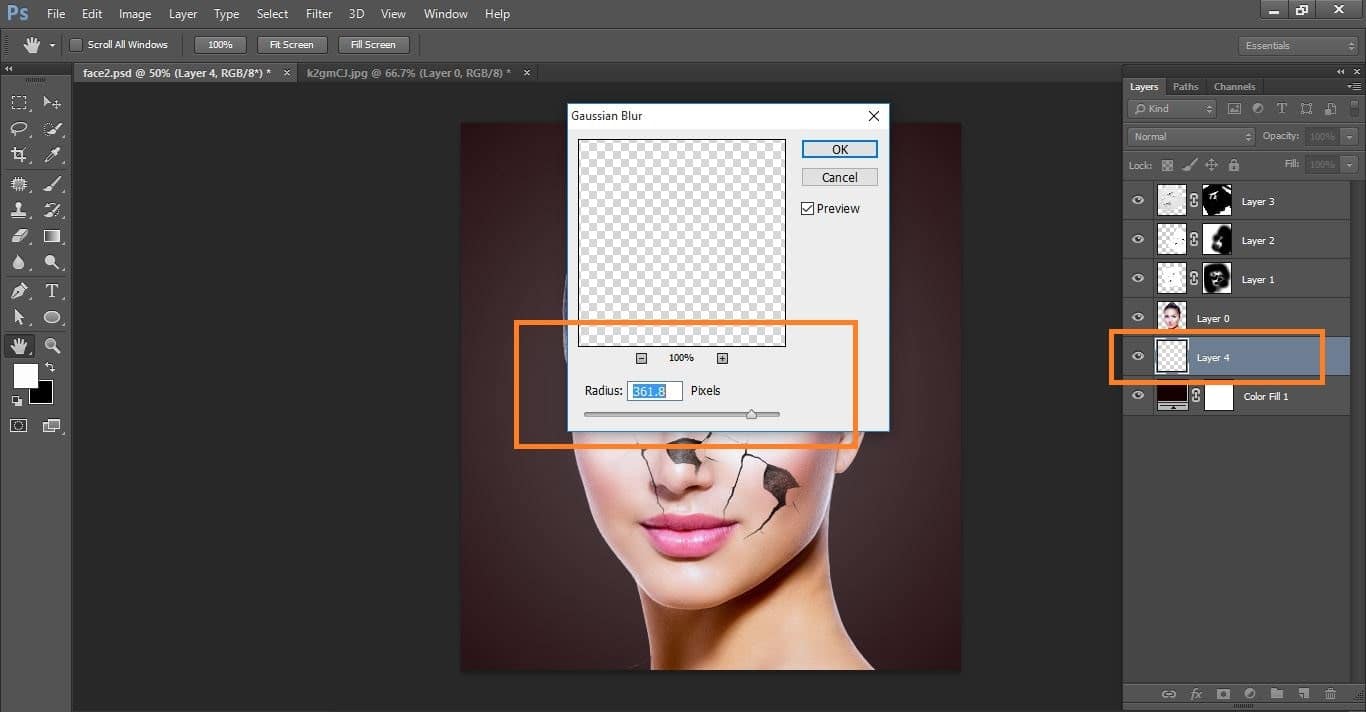Click zoom-in plus under blur preview
This screenshot has height=712, width=1366.
pyautogui.click(x=722, y=358)
